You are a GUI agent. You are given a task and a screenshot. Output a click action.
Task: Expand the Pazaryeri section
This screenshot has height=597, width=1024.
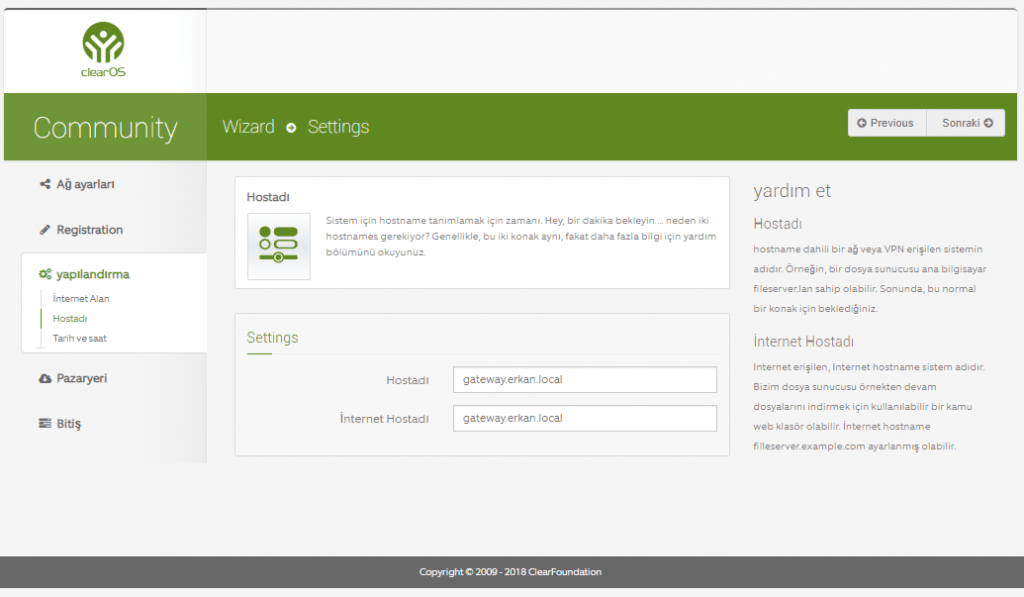81,379
